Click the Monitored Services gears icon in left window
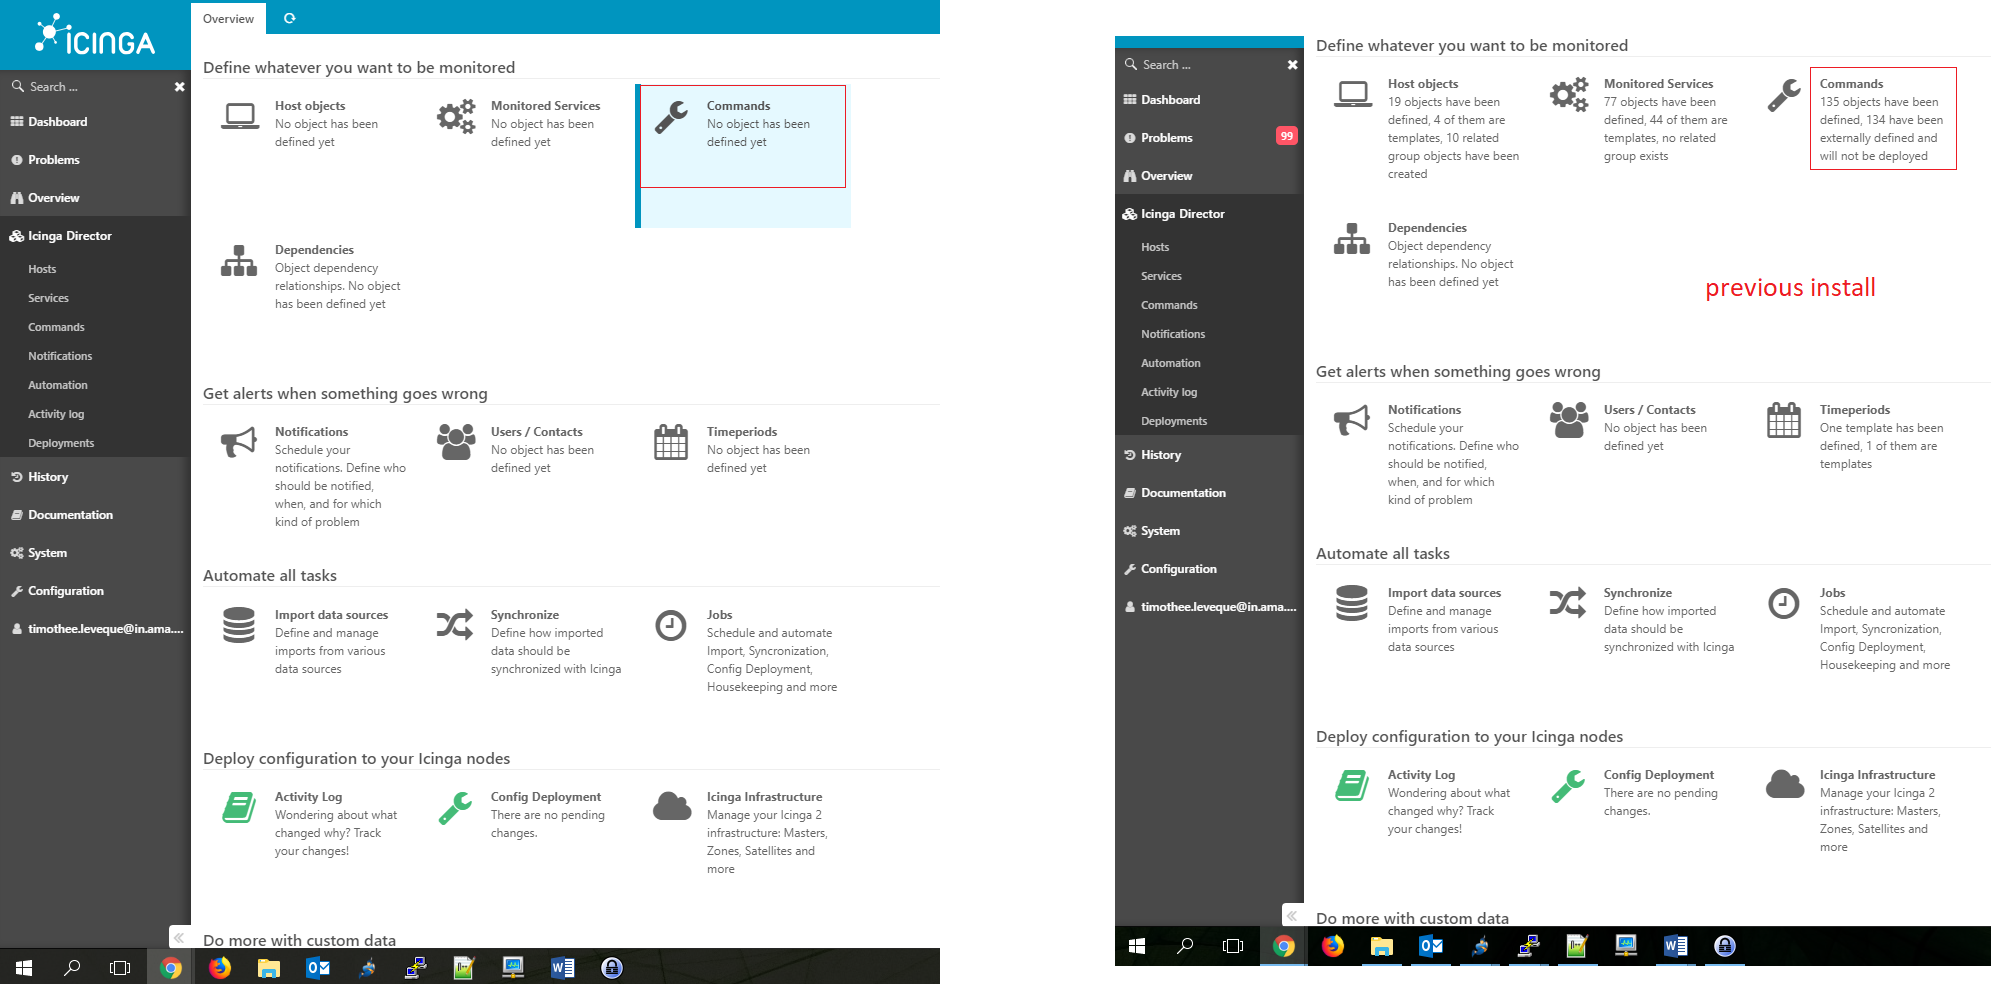1997x984 pixels. pos(456,117)
